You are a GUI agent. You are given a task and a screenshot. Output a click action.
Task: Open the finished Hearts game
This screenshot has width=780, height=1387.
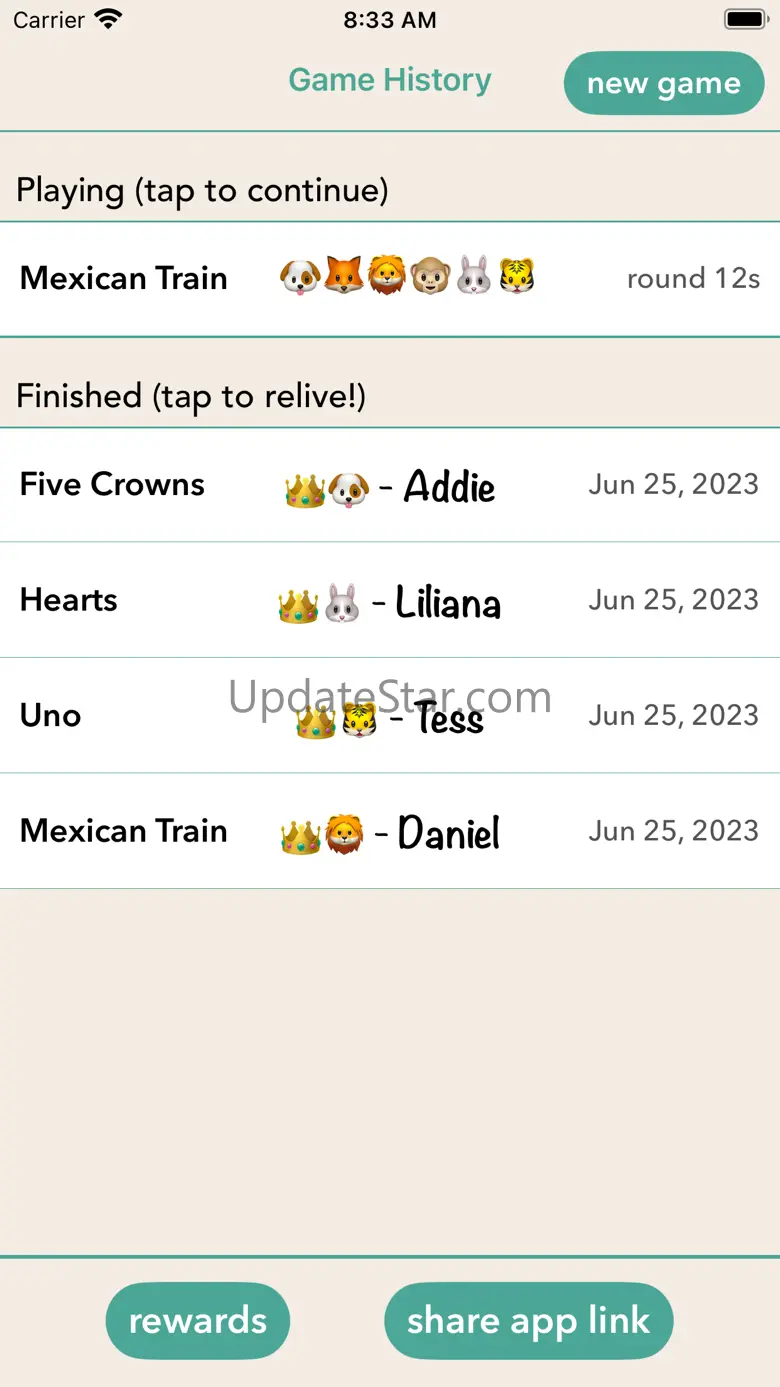pos(69,600)
